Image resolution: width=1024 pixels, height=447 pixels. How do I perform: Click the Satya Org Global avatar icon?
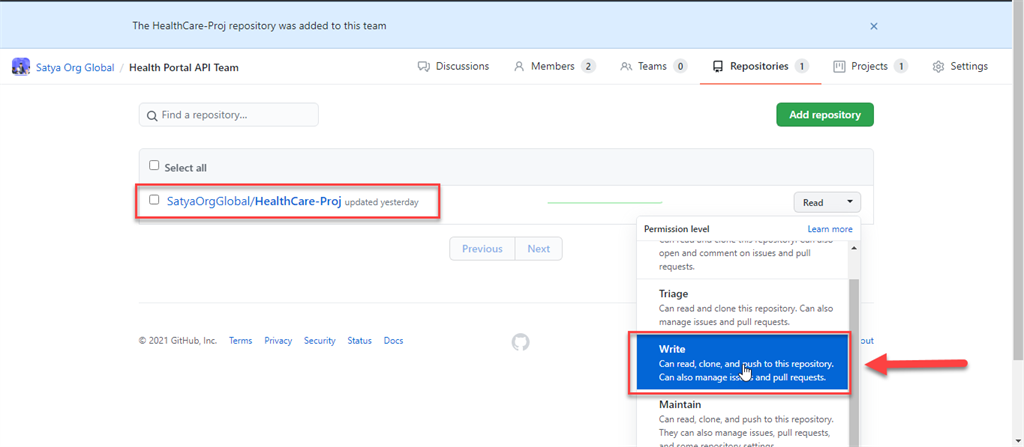pyautogui.click(x=21, y=67)
